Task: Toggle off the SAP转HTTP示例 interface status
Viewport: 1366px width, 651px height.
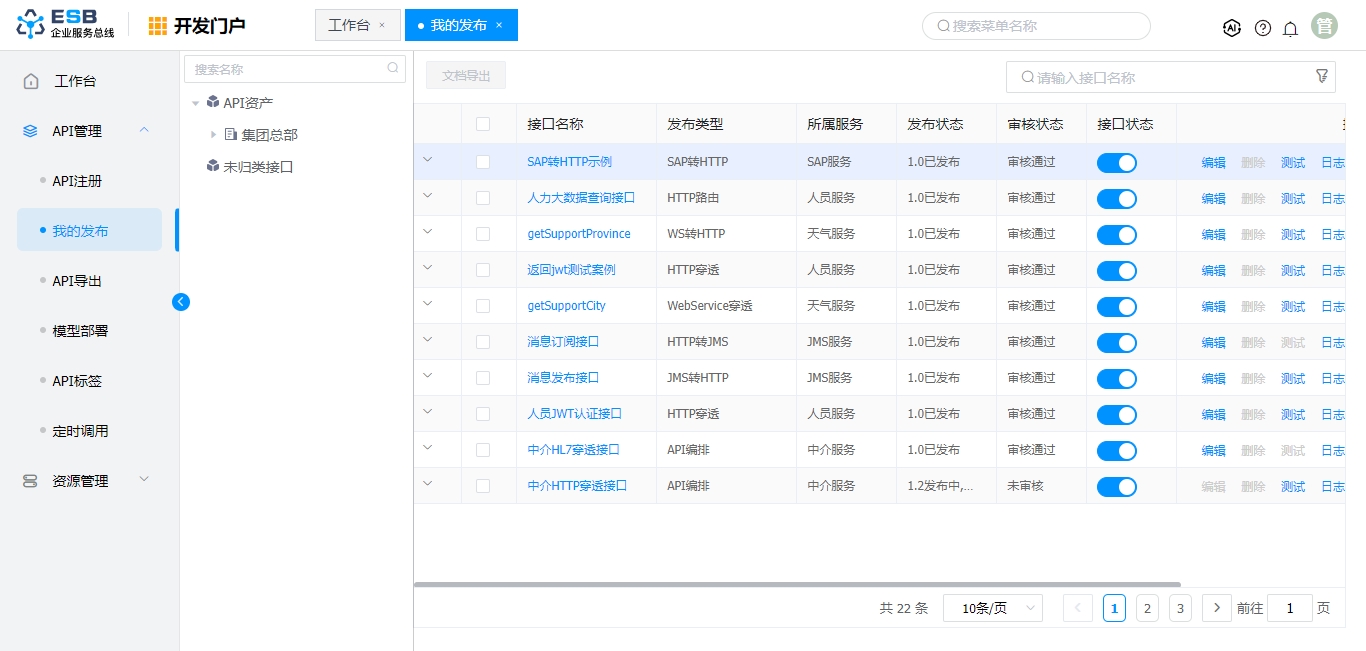Action: 1116,163
